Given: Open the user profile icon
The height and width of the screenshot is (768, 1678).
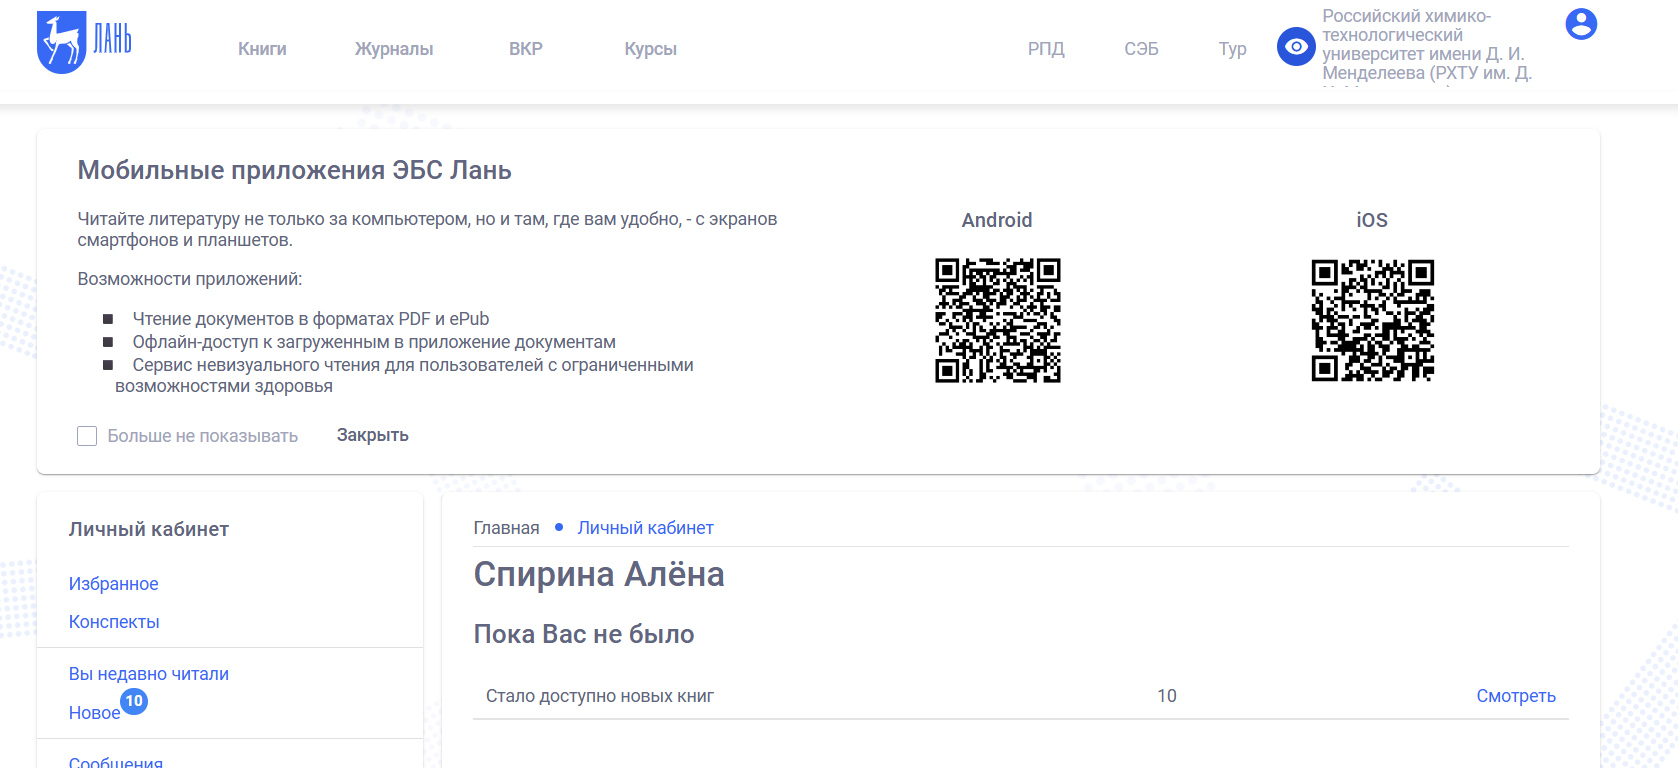Looking at the screenshot, I should point(1581,26).
